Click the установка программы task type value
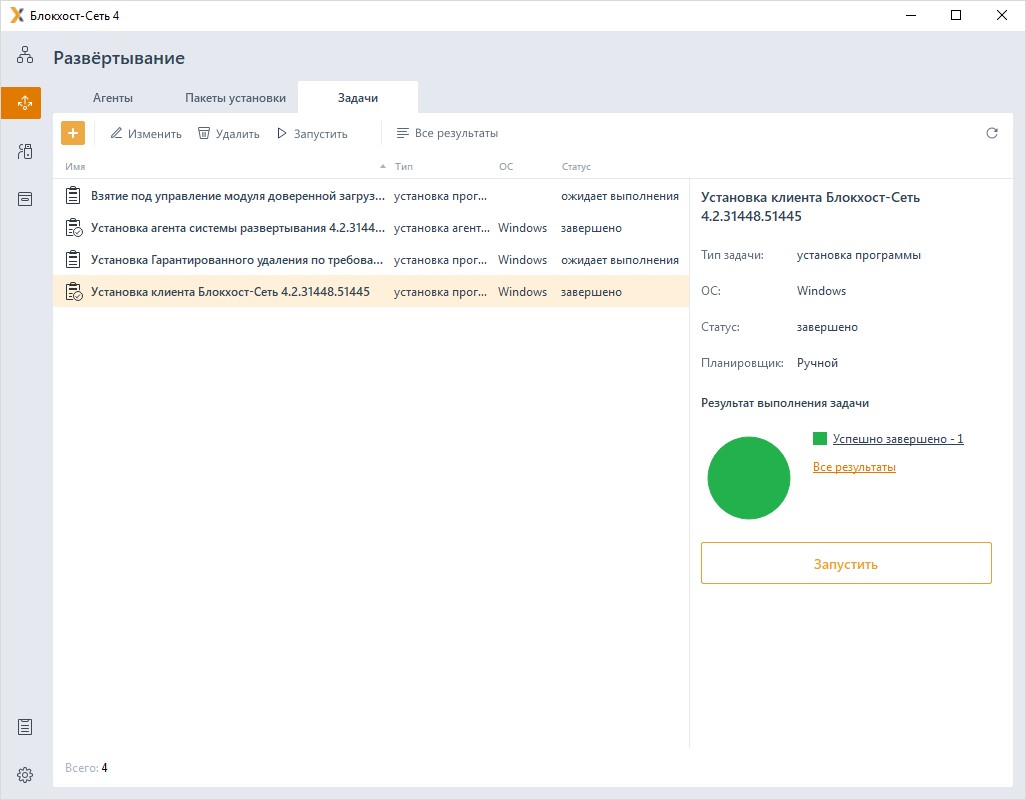1026x800 pixels. [858, 255]
